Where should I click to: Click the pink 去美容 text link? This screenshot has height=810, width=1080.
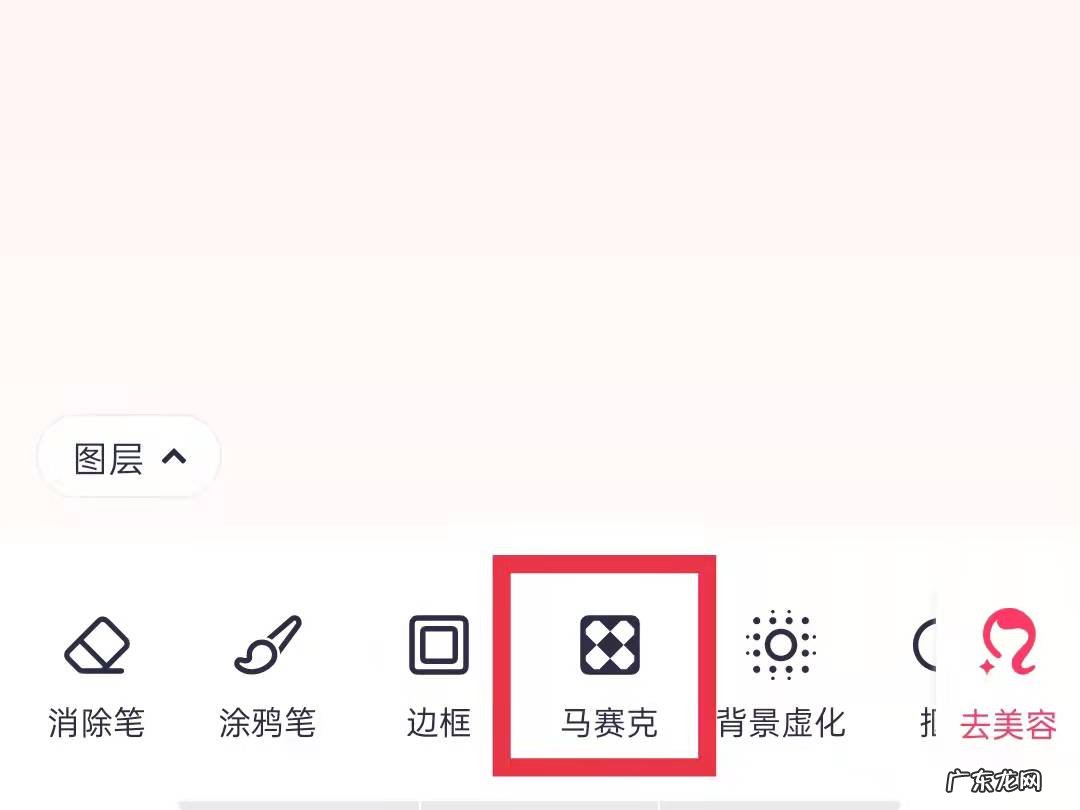click(1008, 725)
